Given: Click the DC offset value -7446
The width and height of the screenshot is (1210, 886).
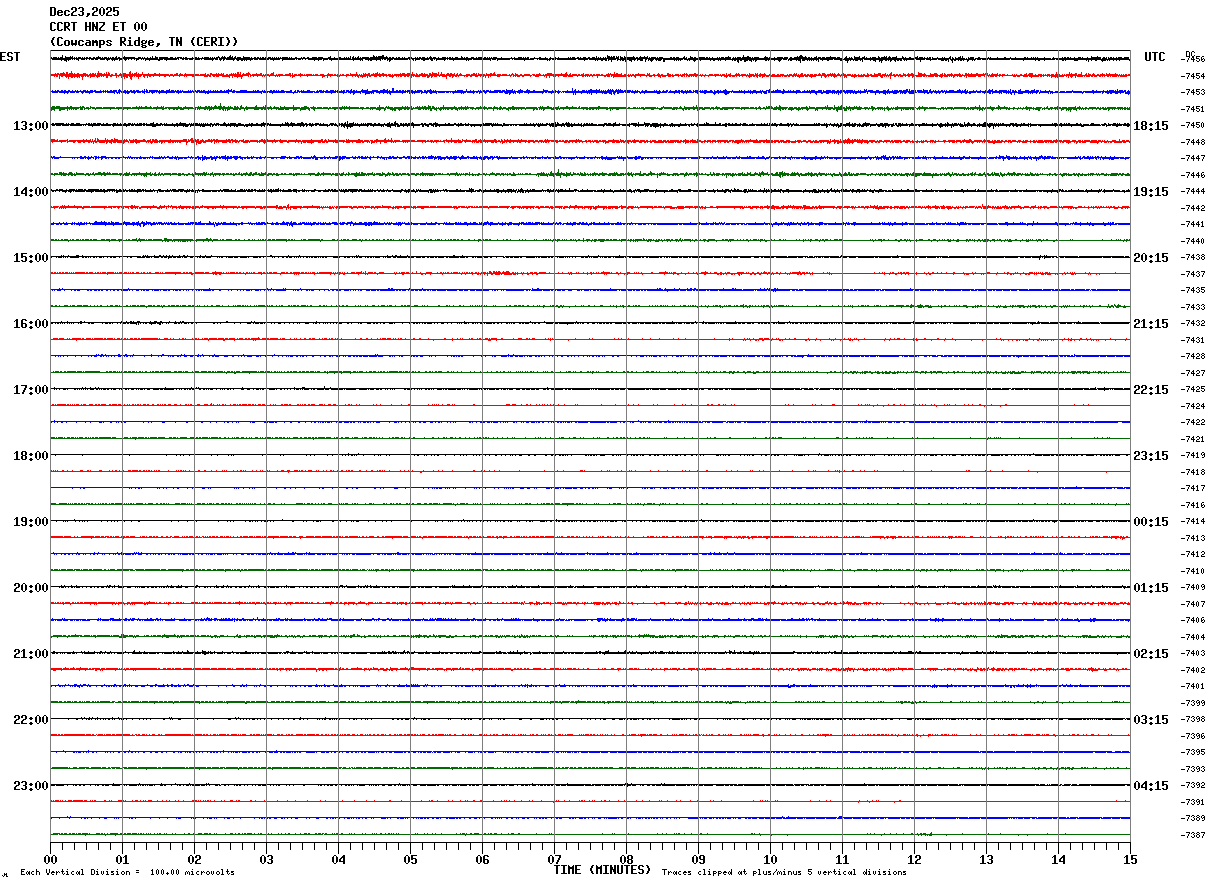Looking at the screenshot, I should (1192, 175).
